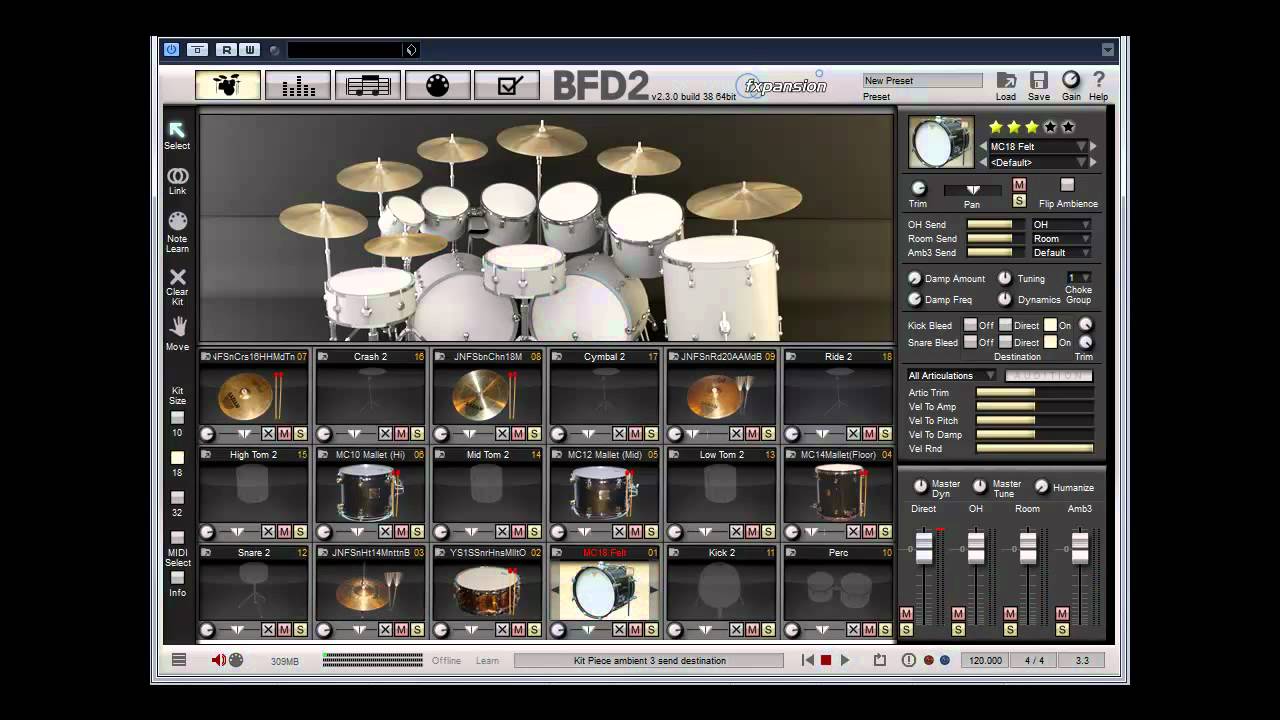Mute selected kit piece in inspector
The width and height of the screenshot is (1280, 720).
click(x=1019, y=185)
